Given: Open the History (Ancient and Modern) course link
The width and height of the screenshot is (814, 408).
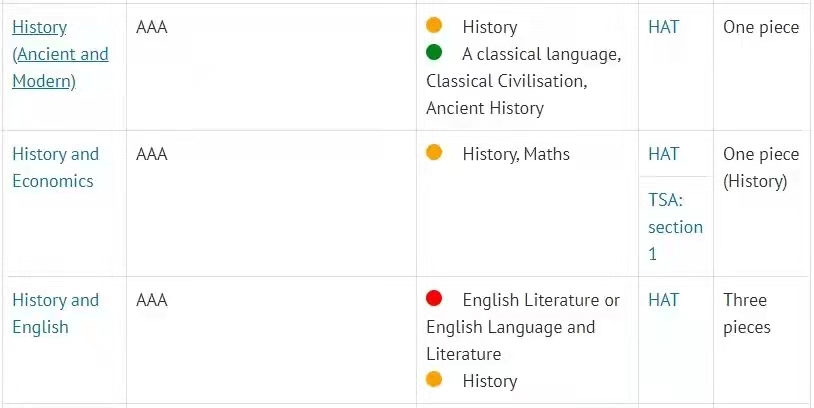Looking at the screenshot, I should coord(60,54).
